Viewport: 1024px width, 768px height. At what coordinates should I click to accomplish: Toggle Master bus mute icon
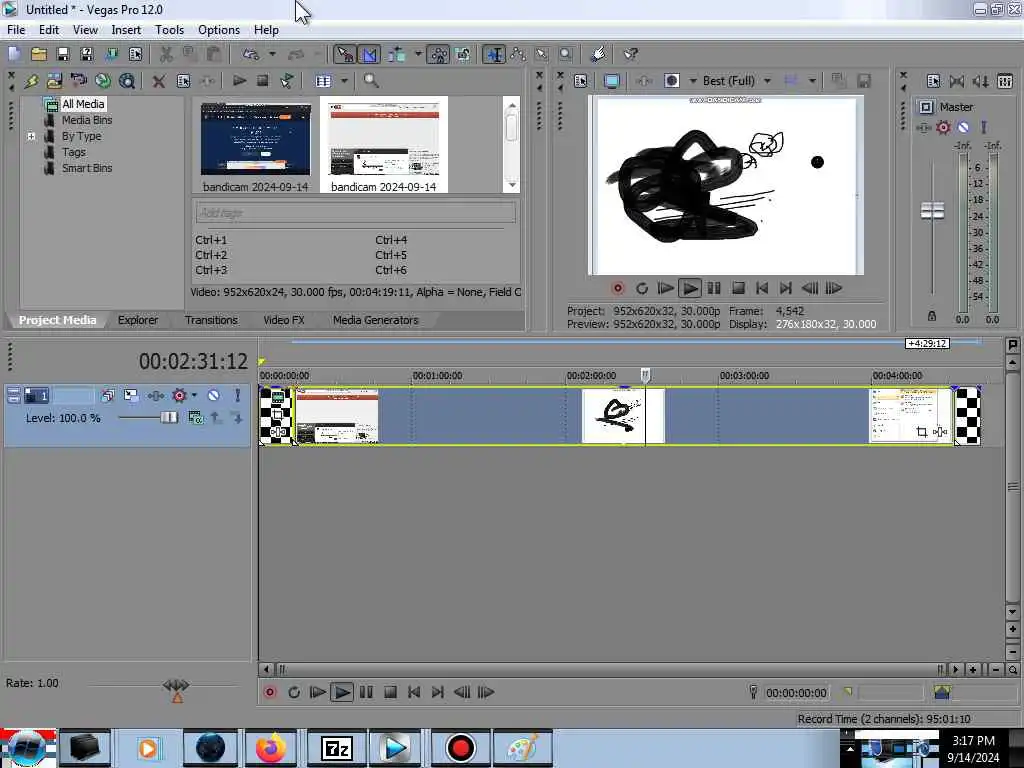pos(963,127)
